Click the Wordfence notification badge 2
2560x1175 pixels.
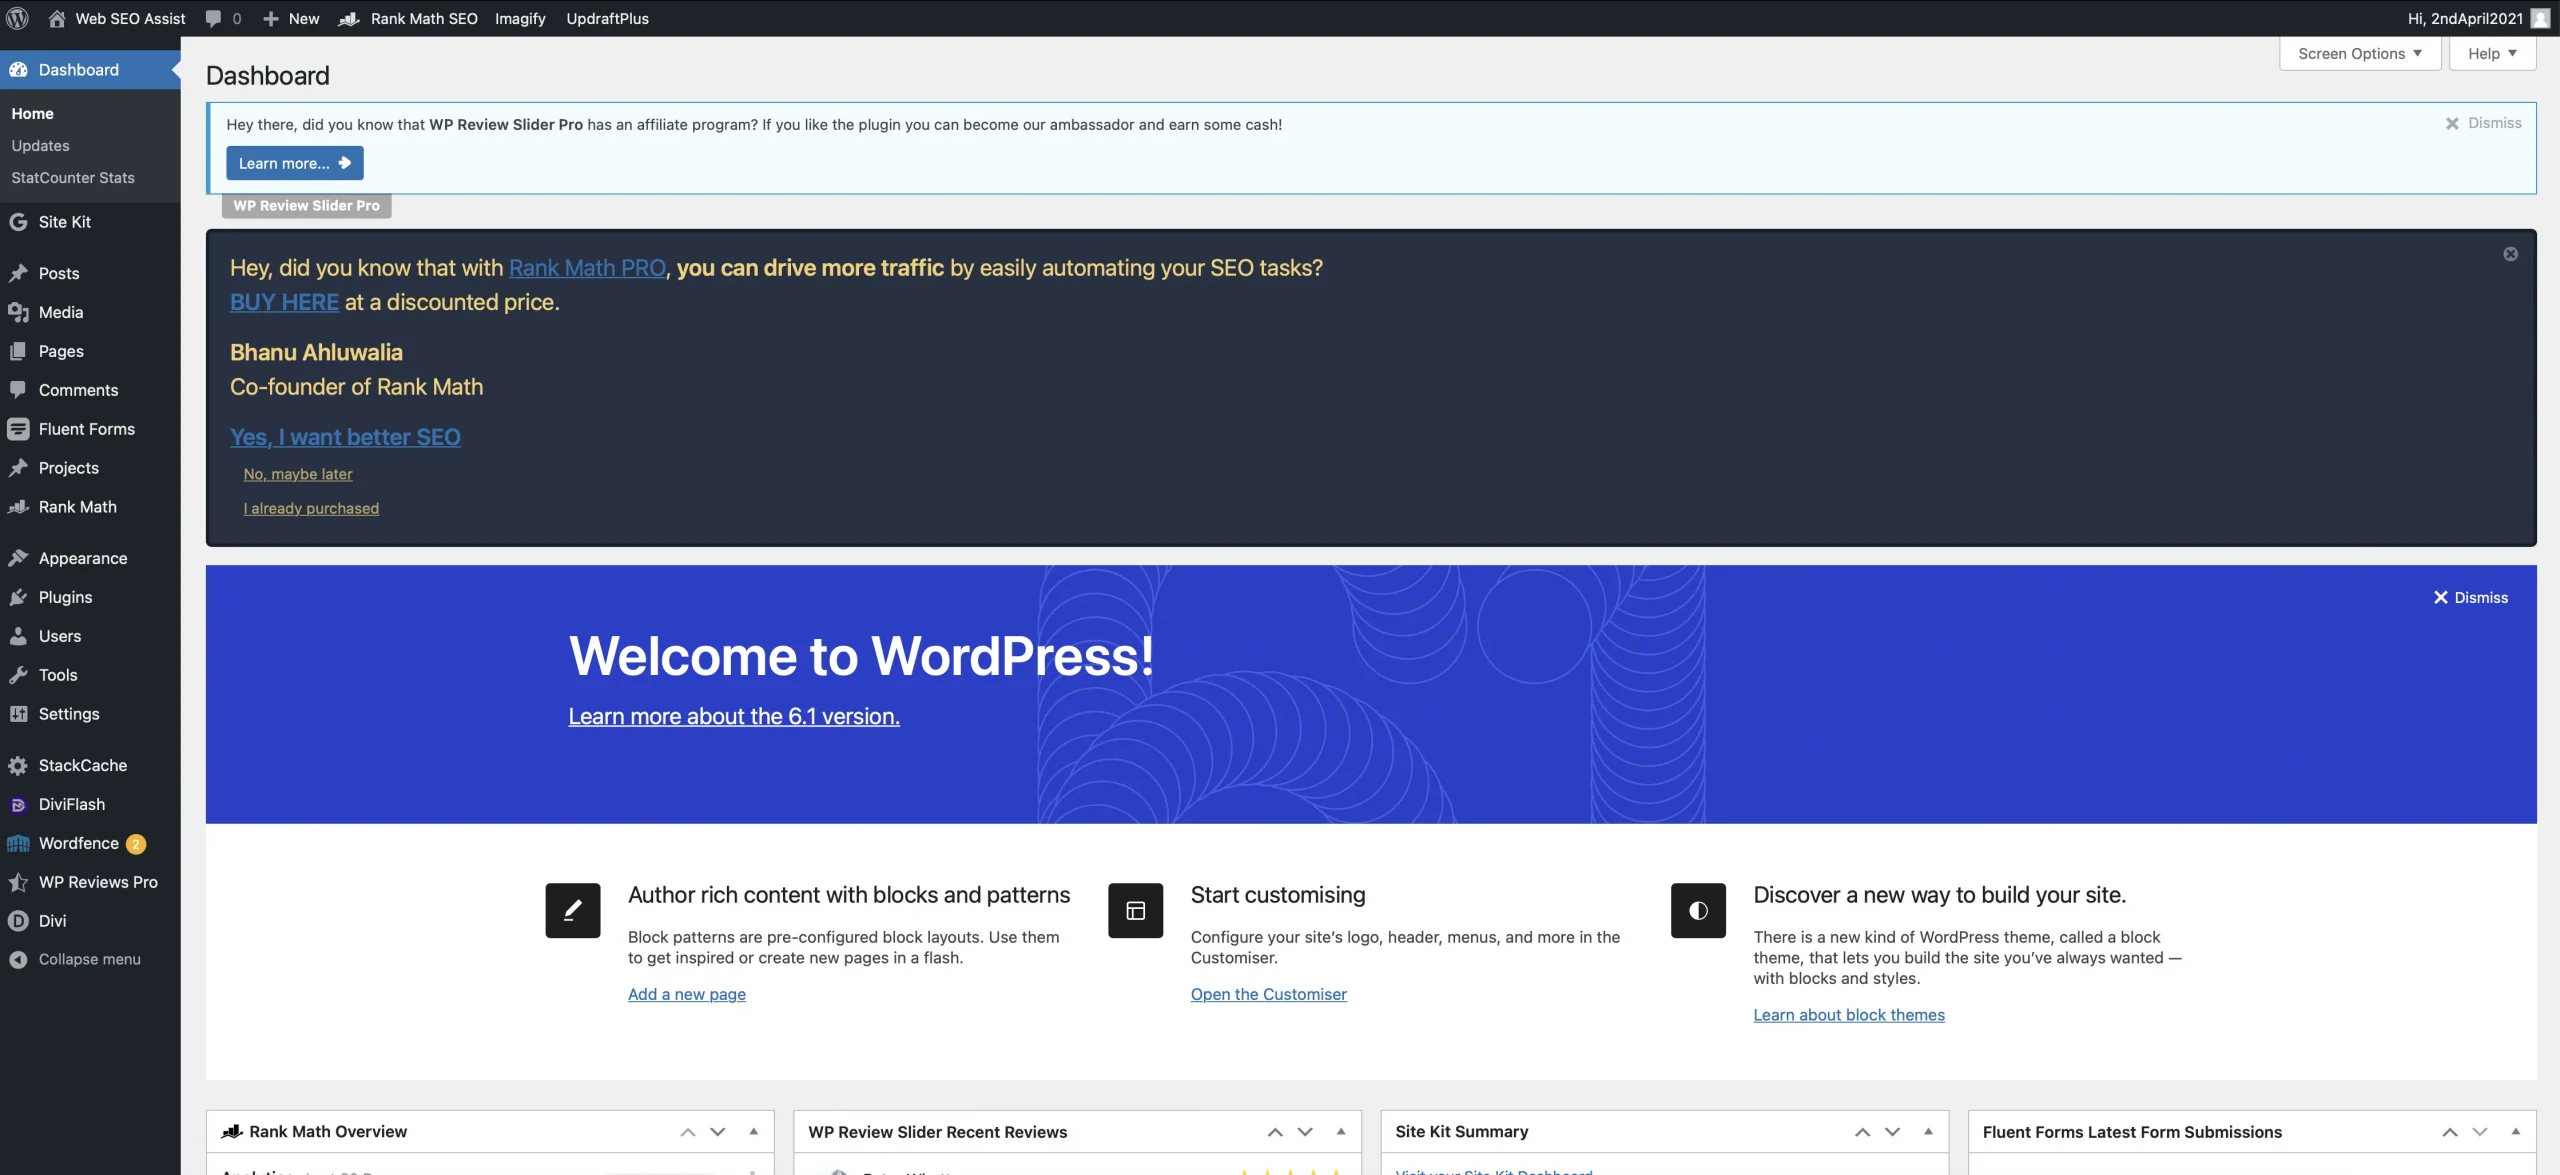(136, 844)
